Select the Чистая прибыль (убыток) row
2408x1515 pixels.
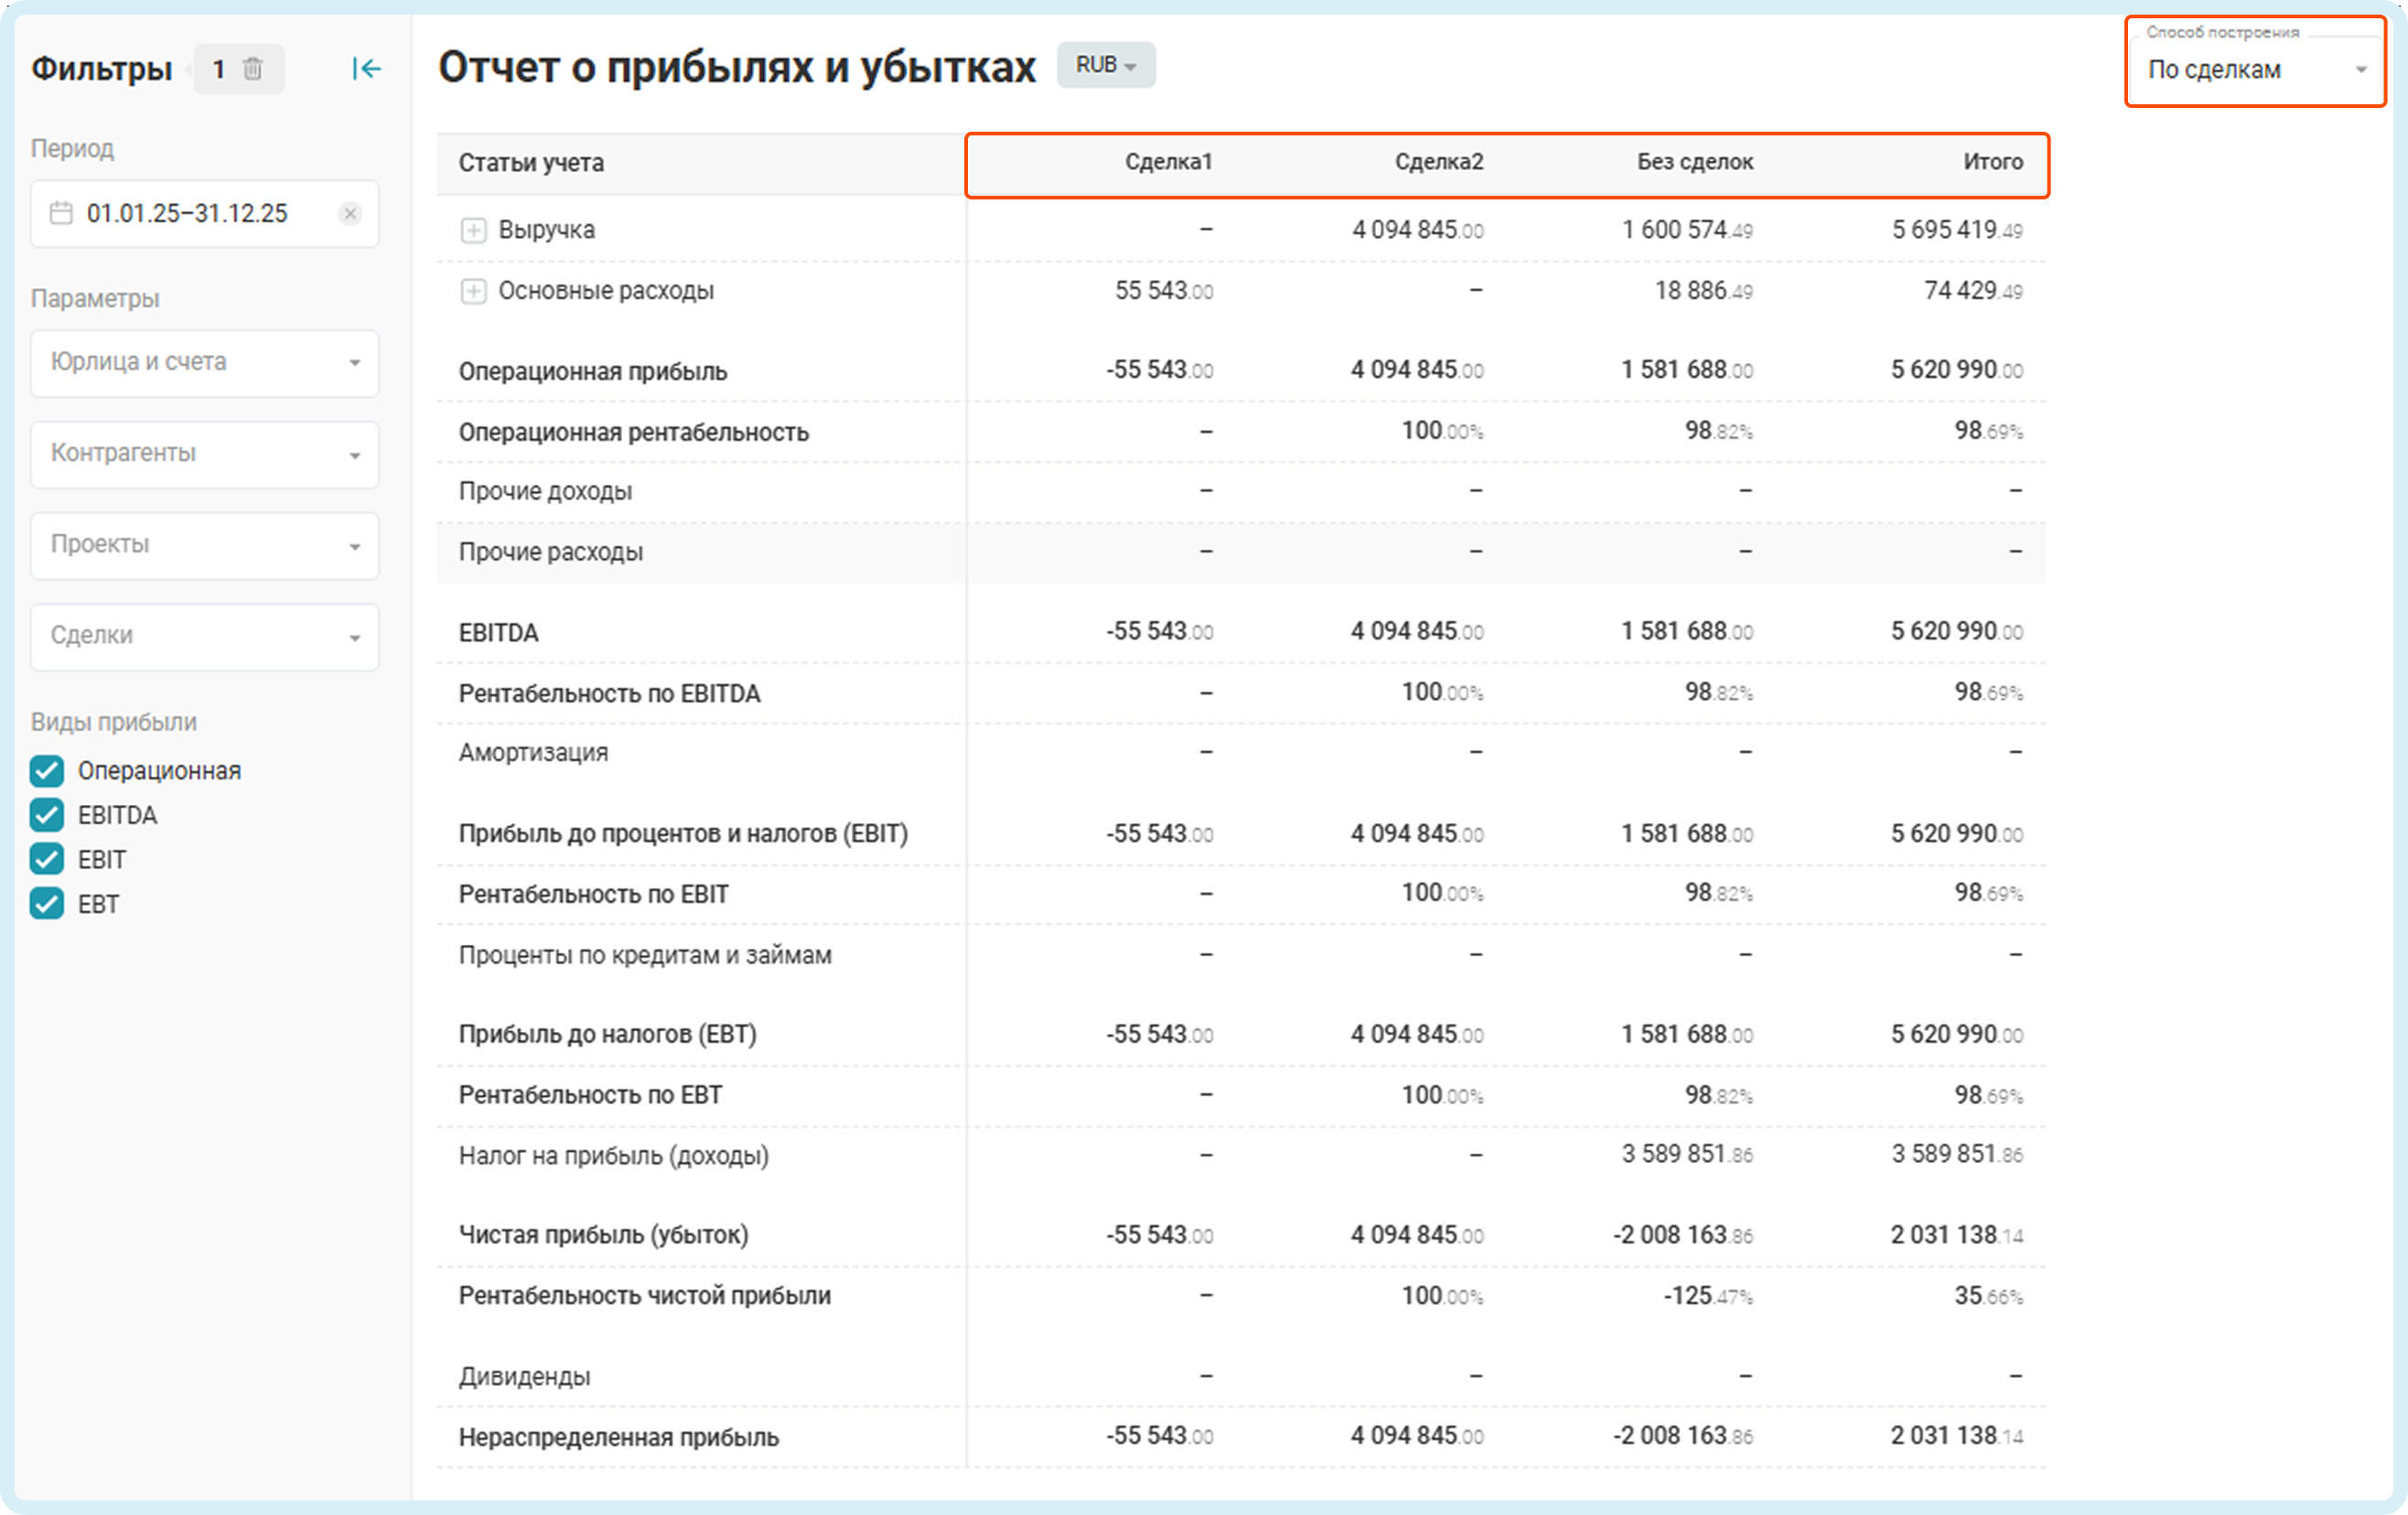(x=603, y=1235)
